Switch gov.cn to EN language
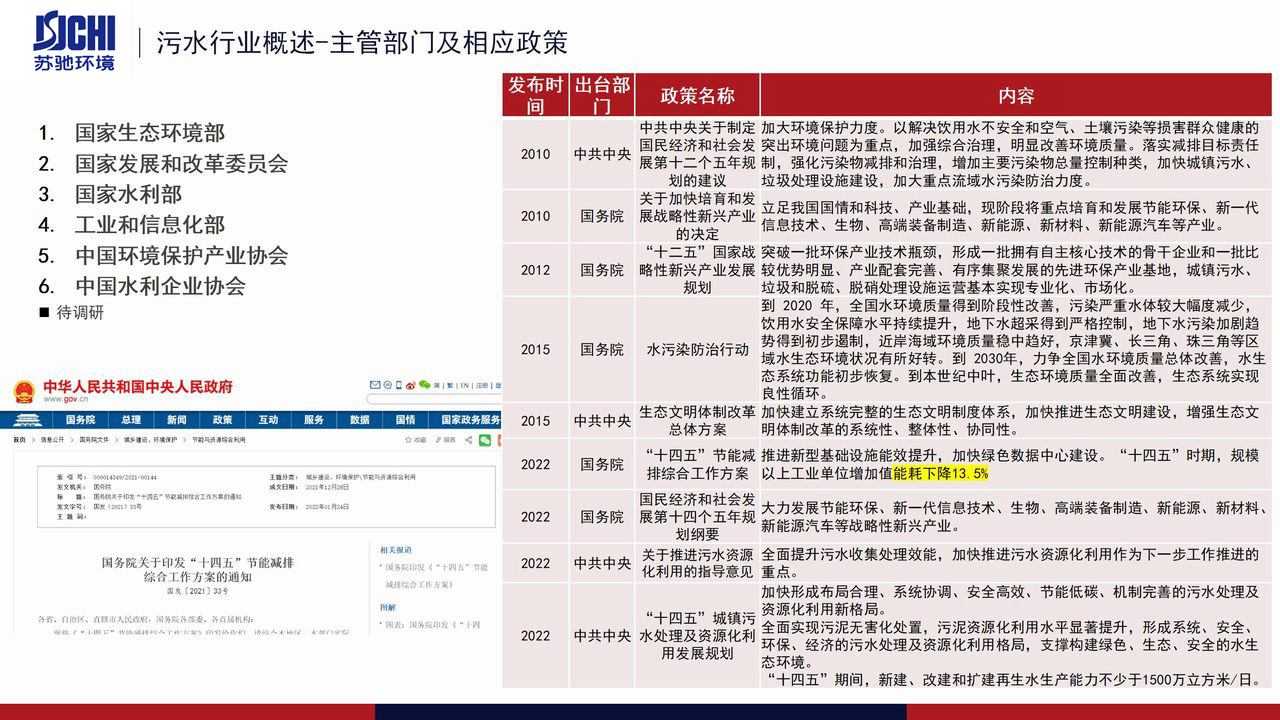 coord(464,385)
